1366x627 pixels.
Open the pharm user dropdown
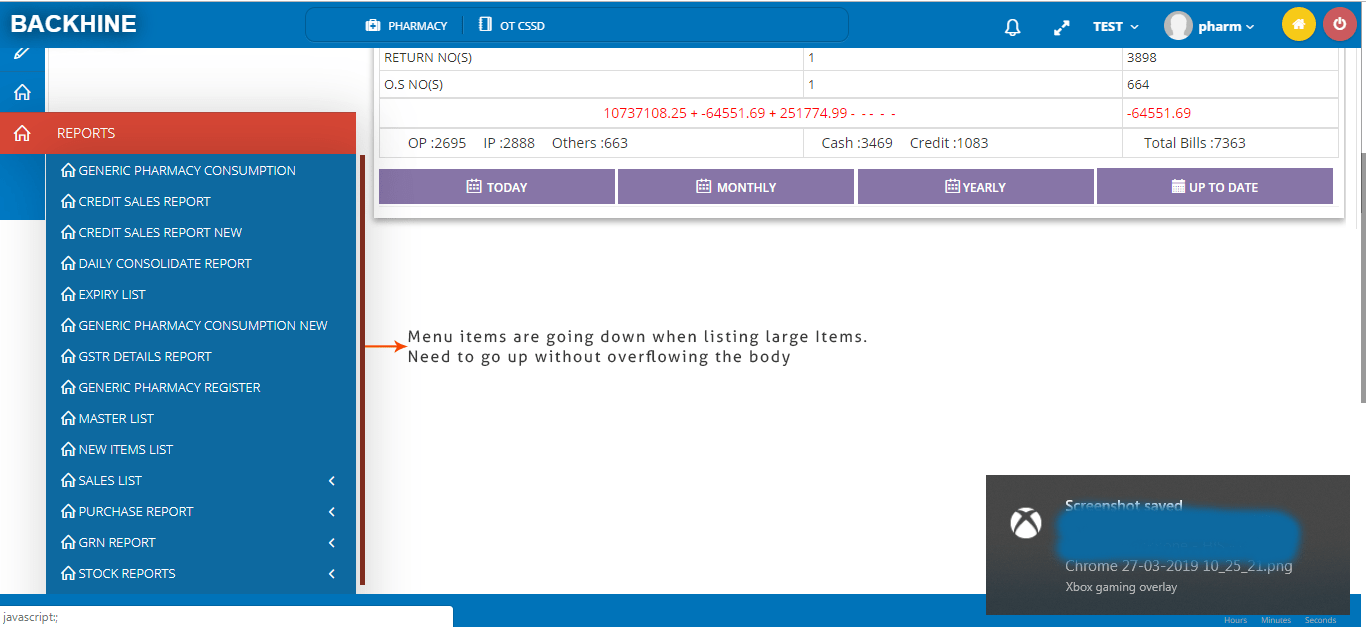pos(1220,26)
